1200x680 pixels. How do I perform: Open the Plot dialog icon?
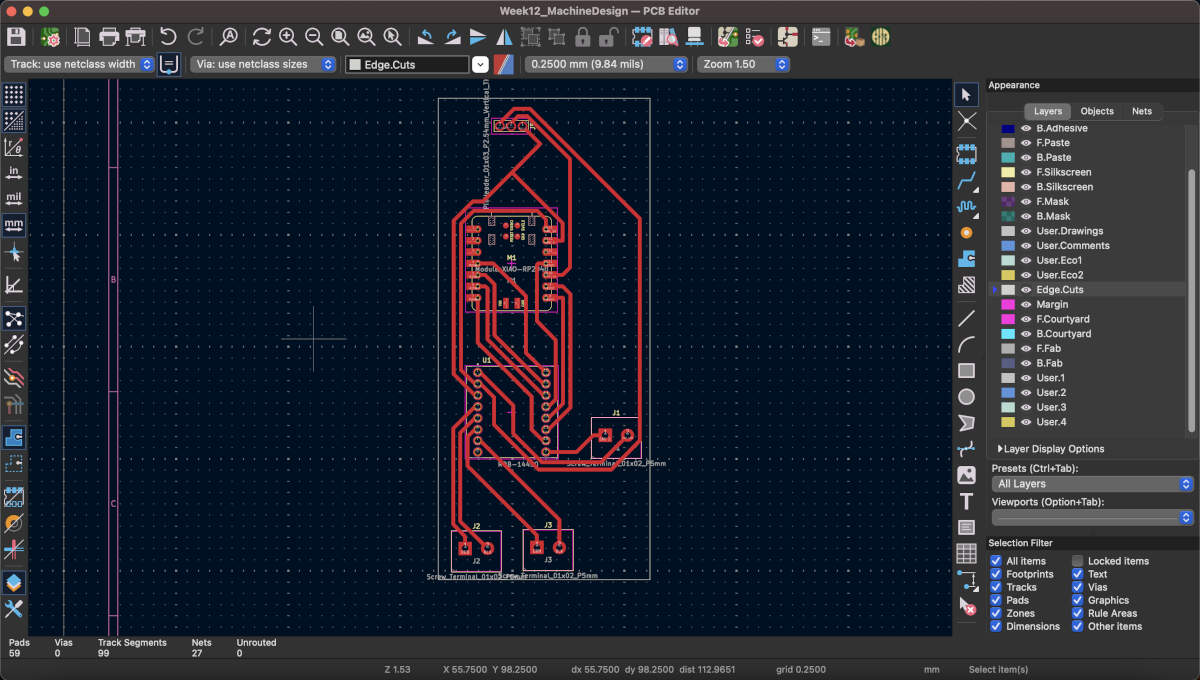pyautogui.click(x=135, y=37)
